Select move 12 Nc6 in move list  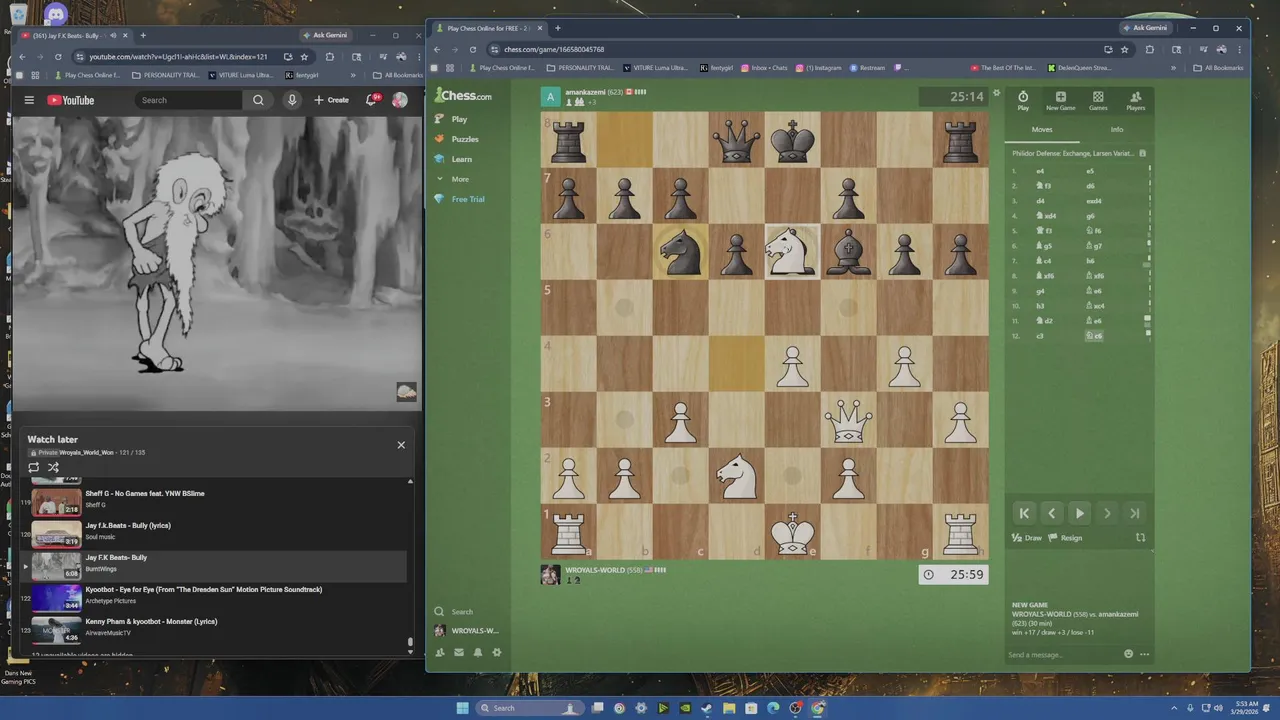click(x=1096, y=336)
